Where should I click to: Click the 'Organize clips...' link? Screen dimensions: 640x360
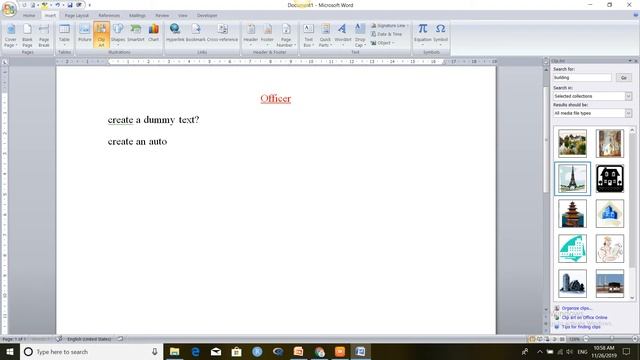click(x=576, y=308)
